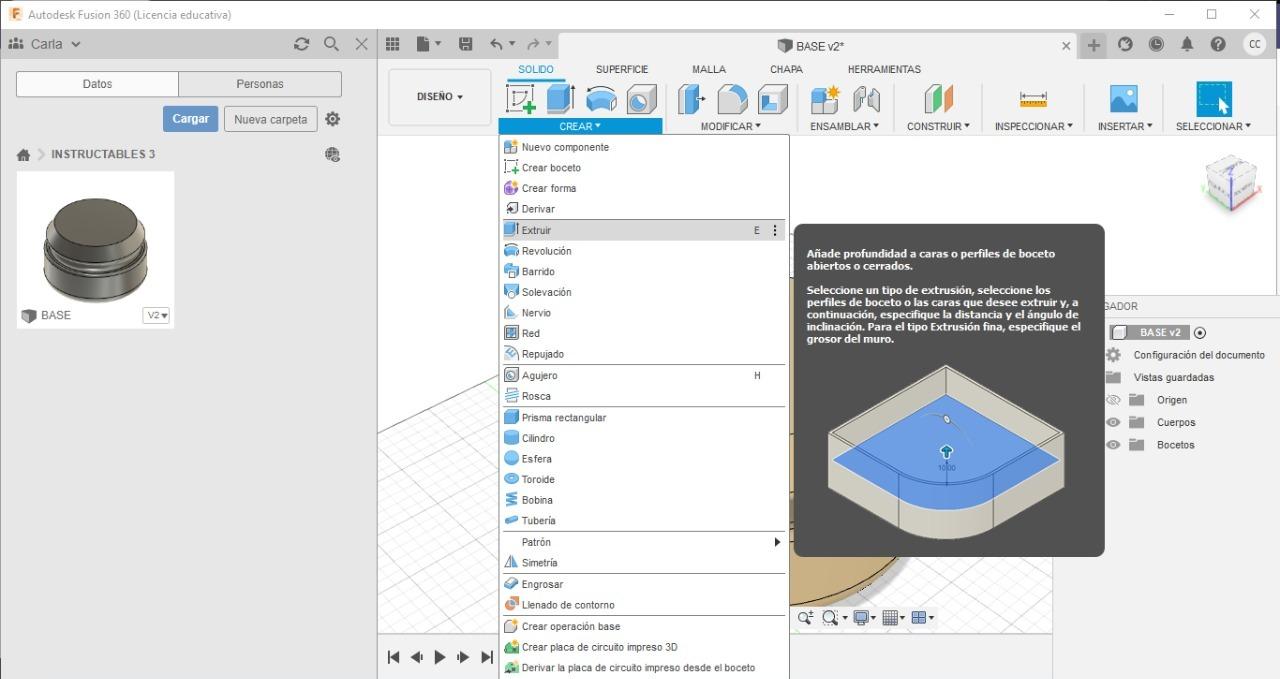Click the Nuevo componente assemble icon
This screenshot has height=679, width=1280.
825,99
